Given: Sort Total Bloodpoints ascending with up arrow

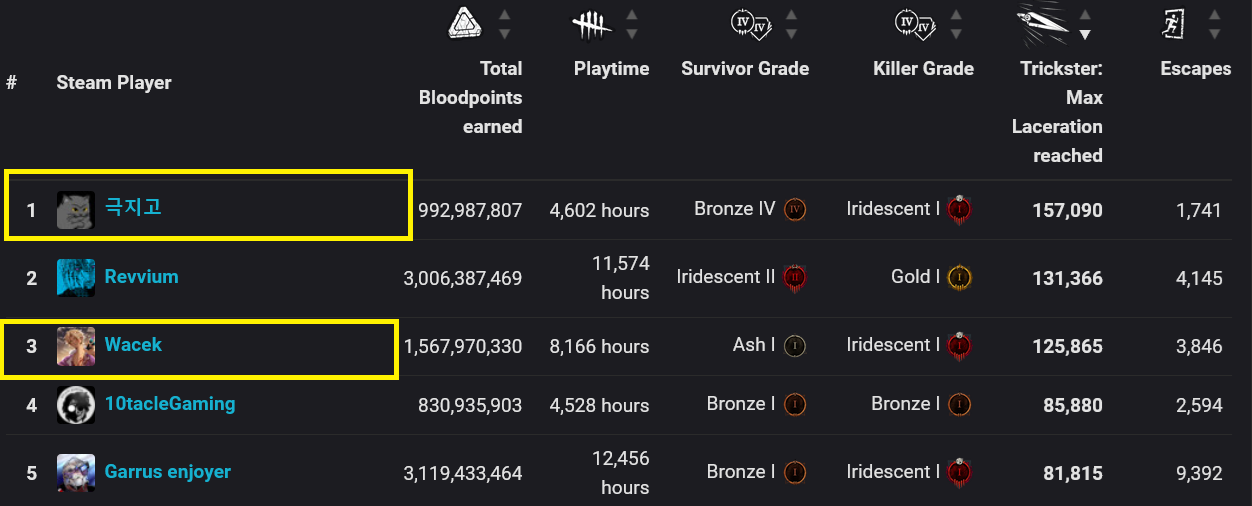Looking at the screenshot, I should pos(504,15).
